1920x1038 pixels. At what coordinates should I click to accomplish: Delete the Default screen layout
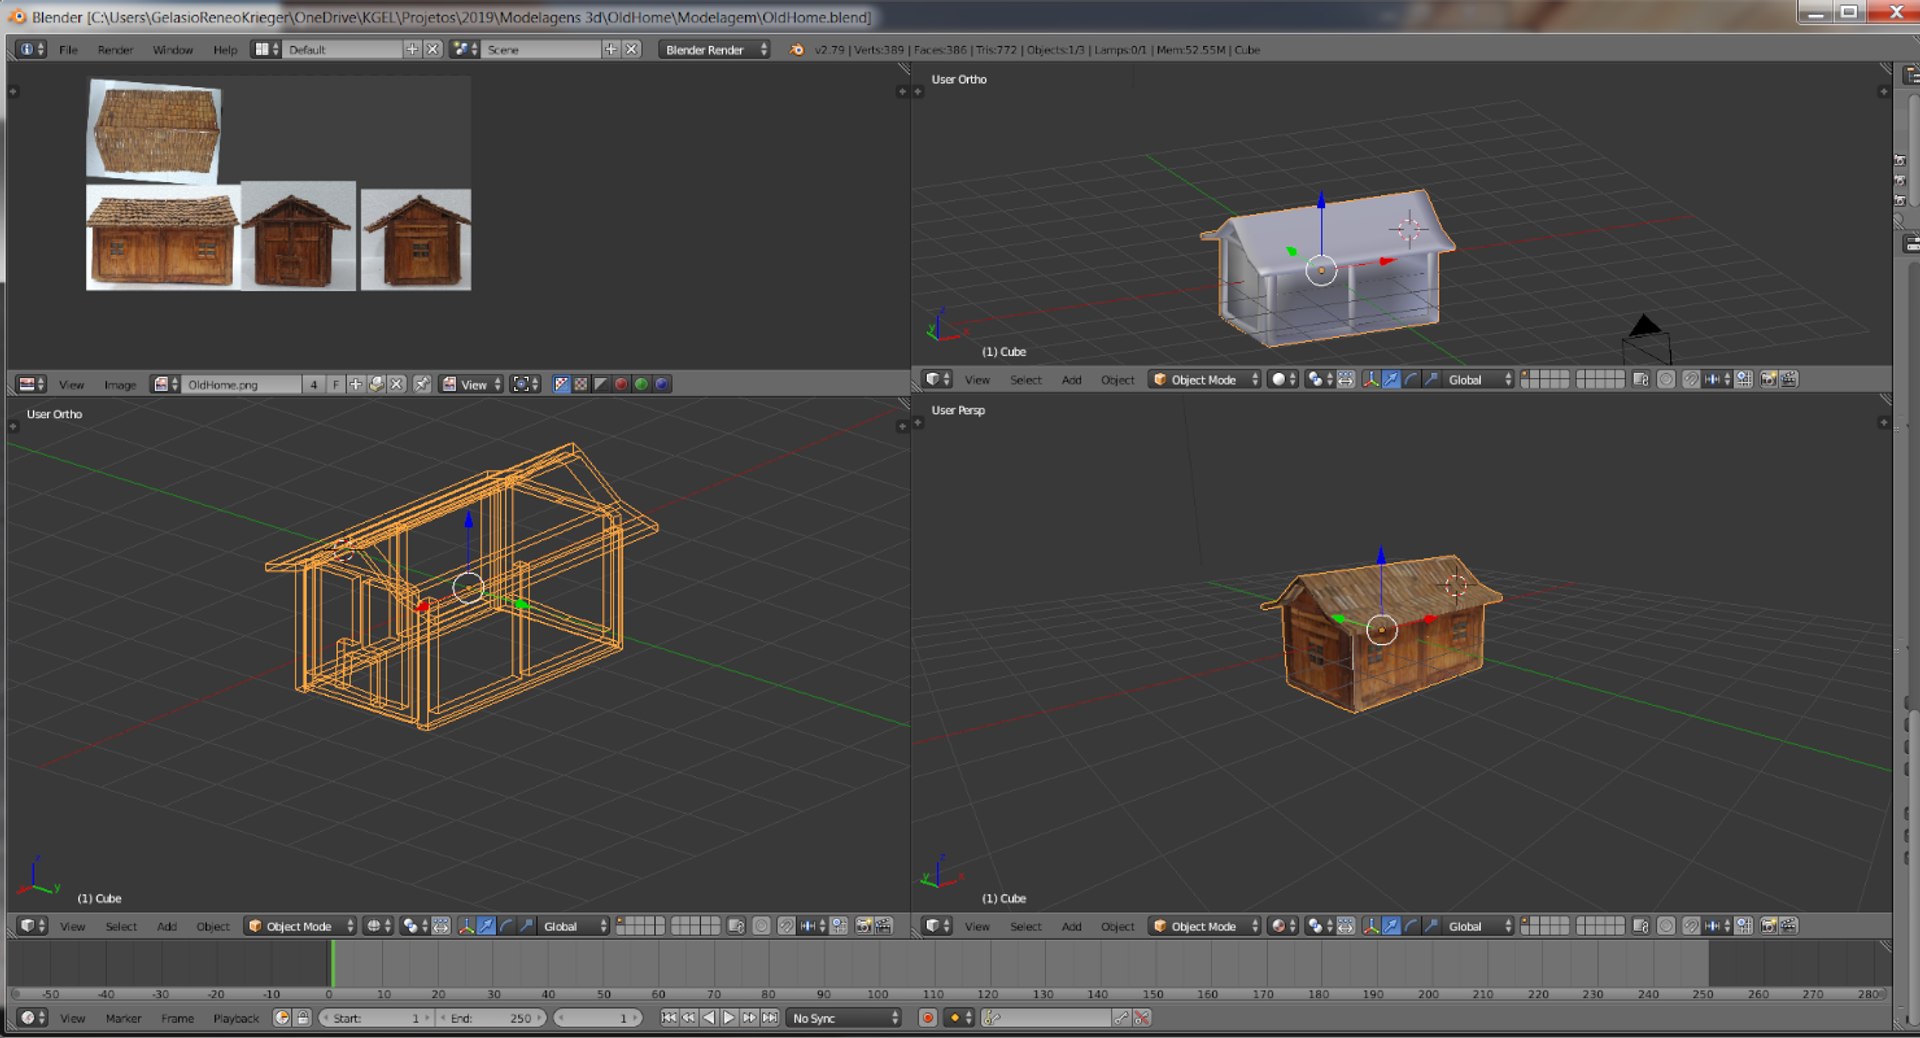coord(432,49)
